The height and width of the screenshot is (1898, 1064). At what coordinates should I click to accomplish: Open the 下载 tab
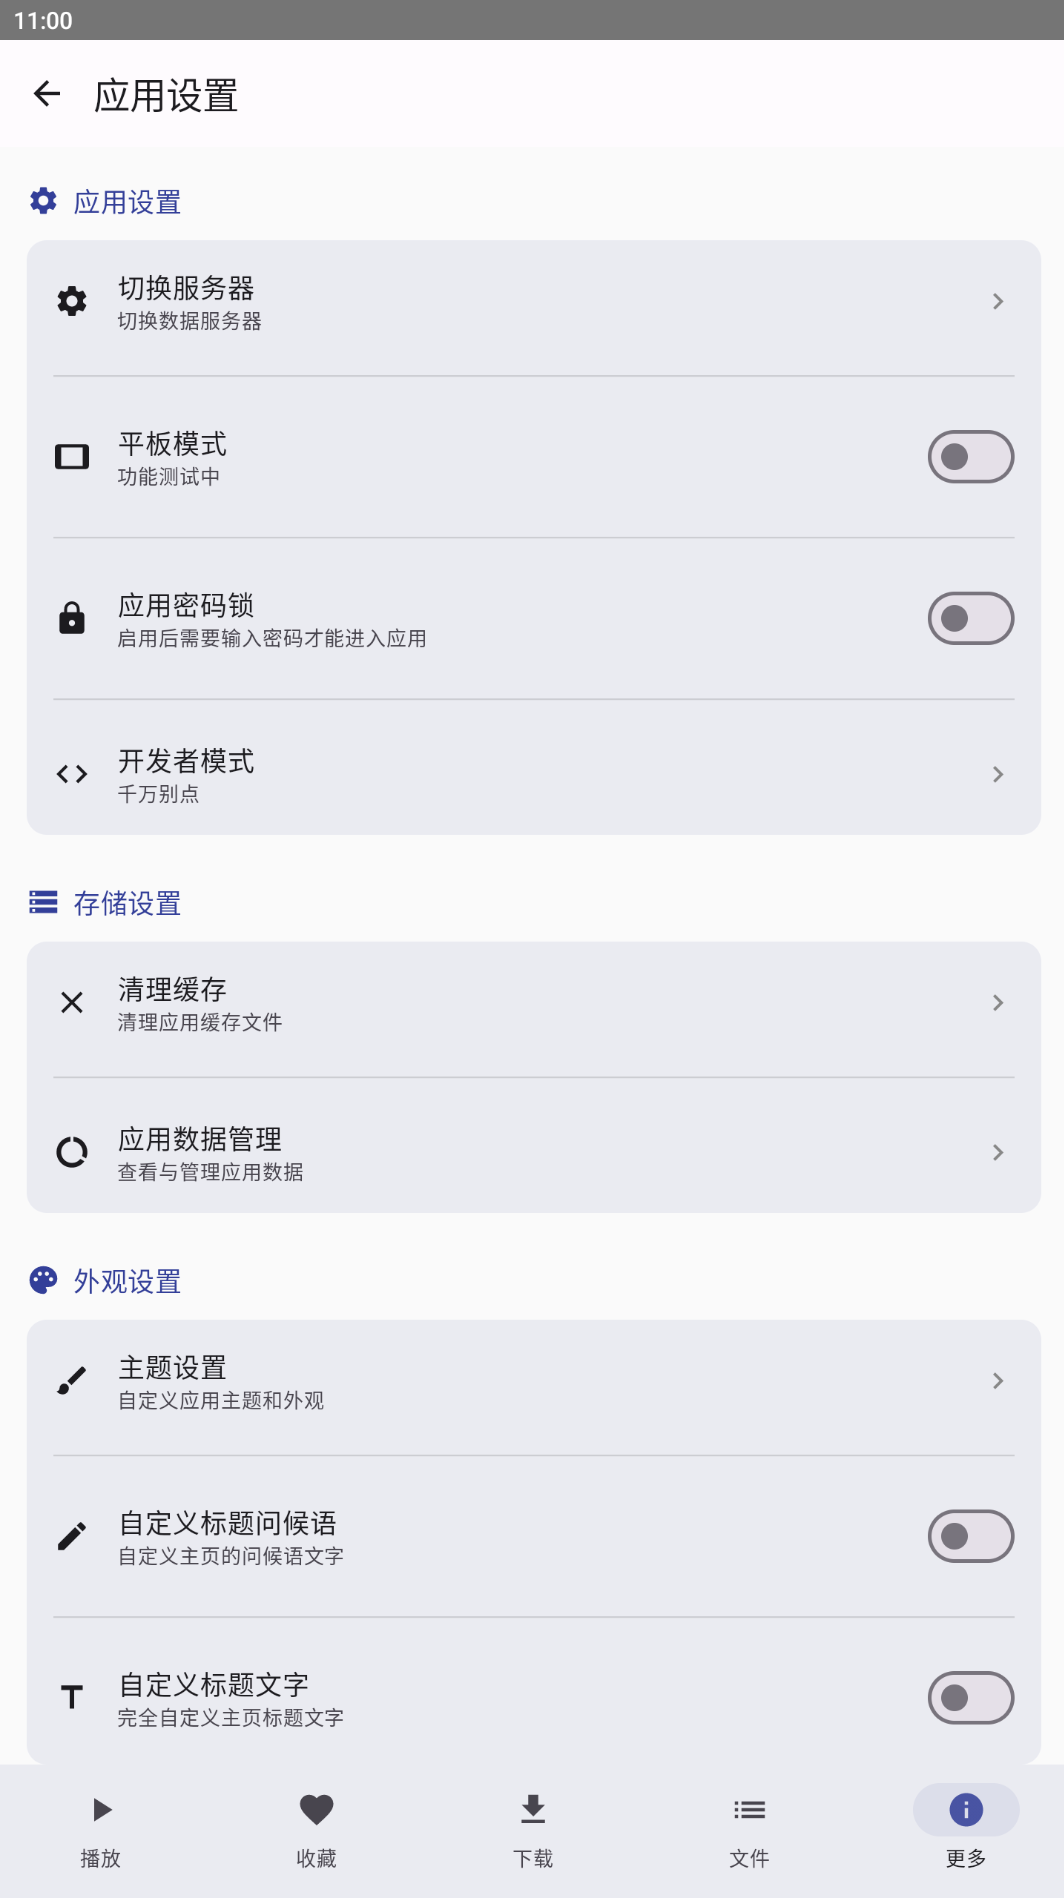(x=533, y=1828)
